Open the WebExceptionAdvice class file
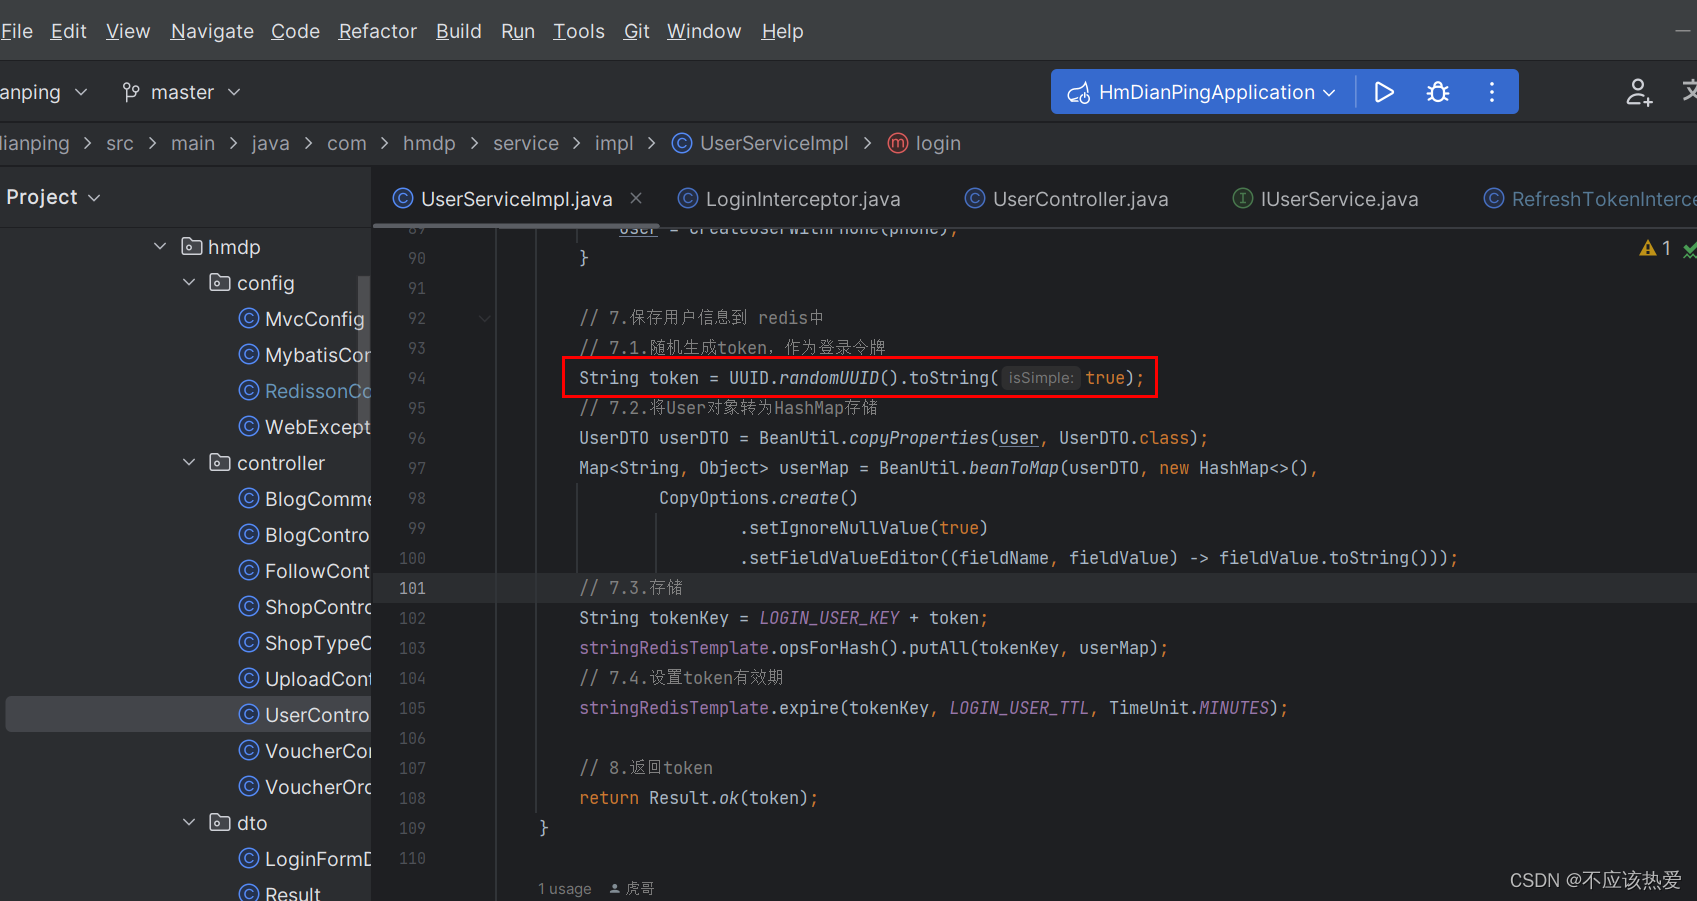The width and height of the screenshot is (1697, 901). pyautogui.click(x=305, y=427)
